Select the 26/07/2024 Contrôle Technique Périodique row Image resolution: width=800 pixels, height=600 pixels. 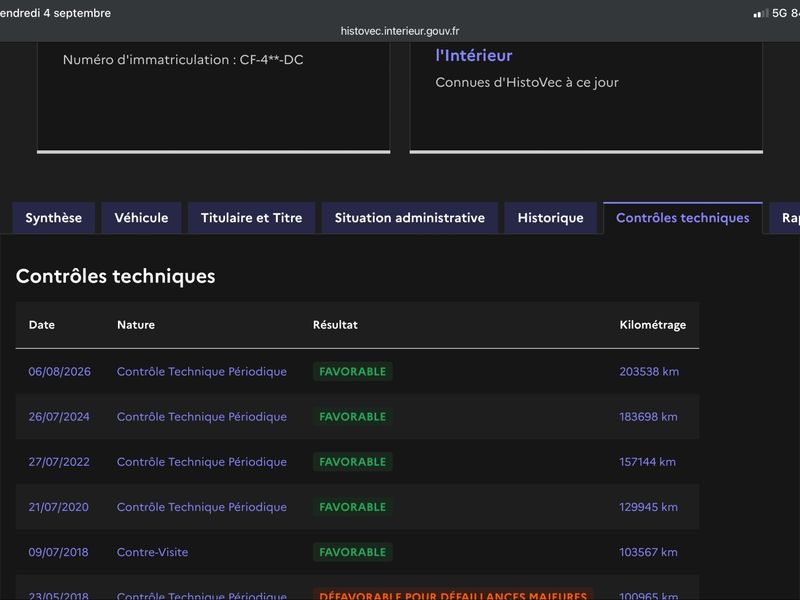[357, 416]
